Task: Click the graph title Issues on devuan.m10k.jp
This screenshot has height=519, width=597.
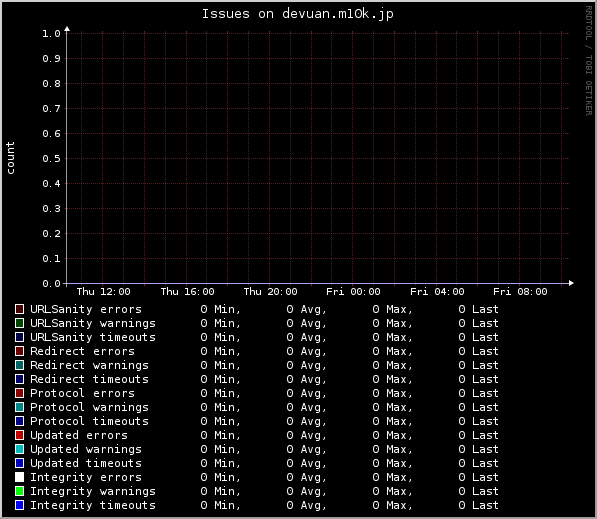Action: coord(297,14)
